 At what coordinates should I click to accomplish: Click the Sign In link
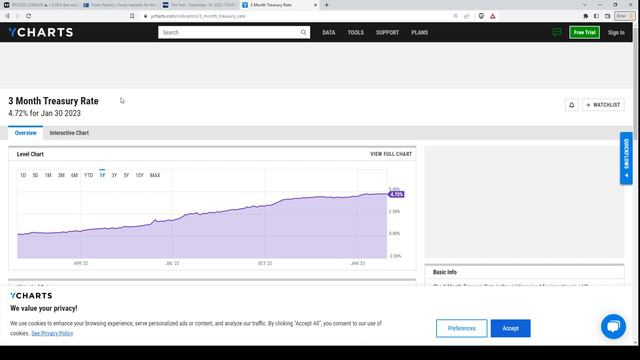(616, 32)
